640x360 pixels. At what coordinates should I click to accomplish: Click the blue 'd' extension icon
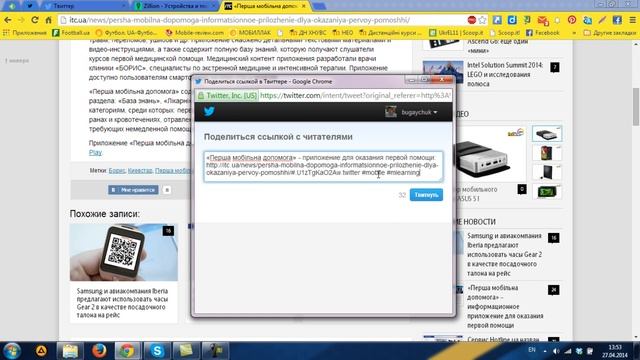click(x=512, y=20)
